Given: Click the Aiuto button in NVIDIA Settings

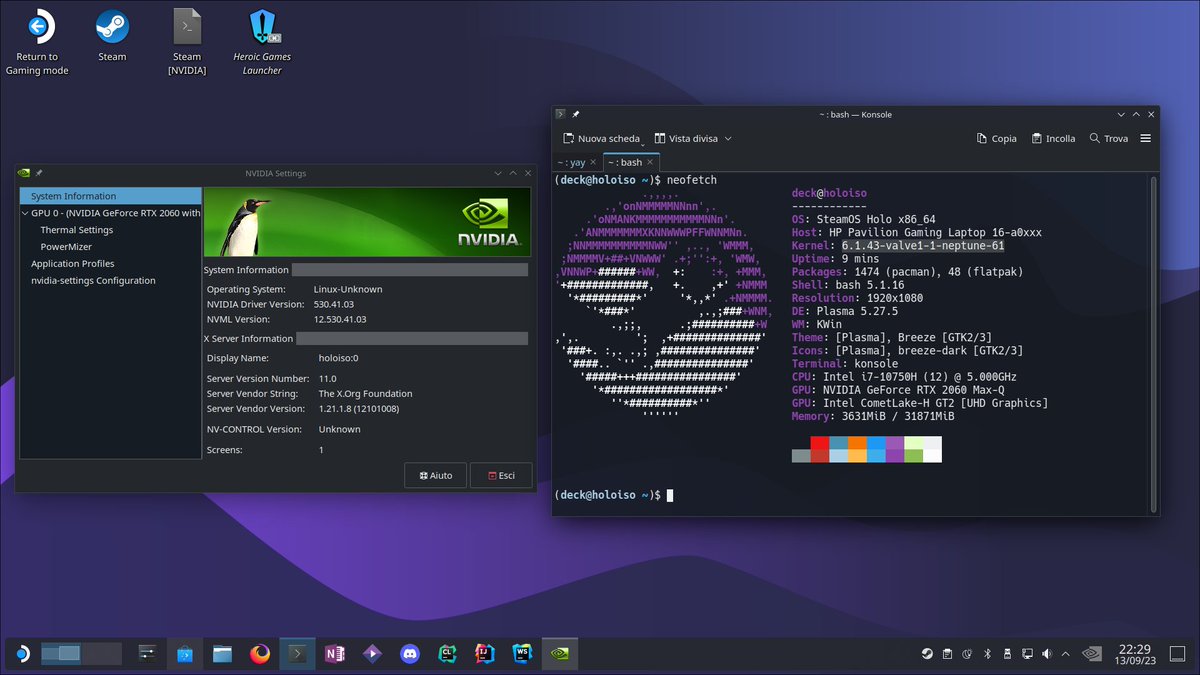Looking at the screenshot, I should [435, 475].
